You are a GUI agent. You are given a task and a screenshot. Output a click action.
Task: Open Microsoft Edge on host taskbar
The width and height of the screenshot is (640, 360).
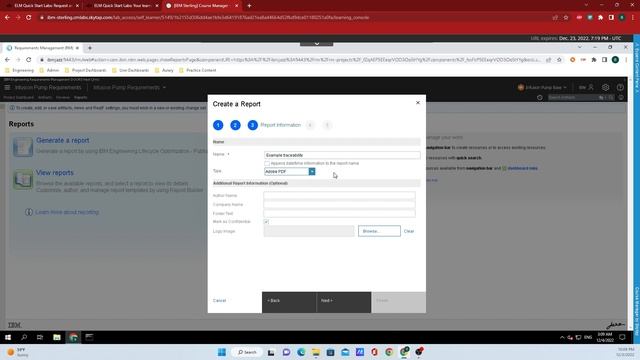(x=301, y=352)
